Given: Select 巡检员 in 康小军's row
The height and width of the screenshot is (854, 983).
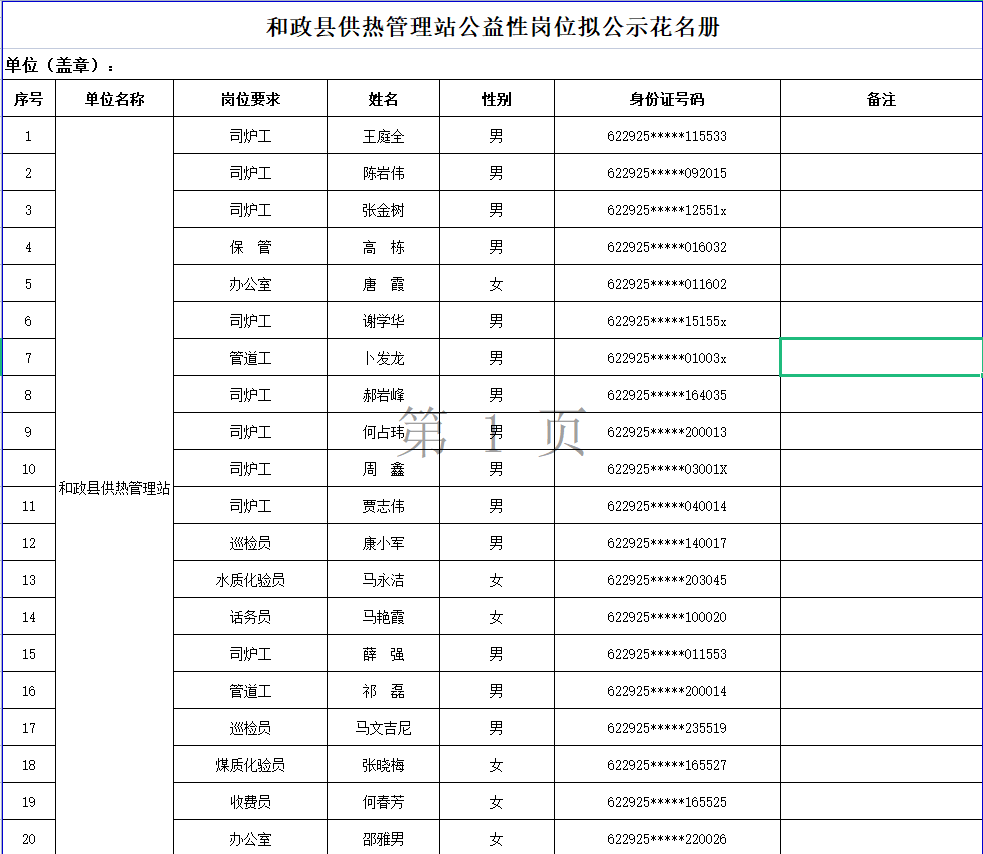Looking at the screenshot, I should pyautogui.click(x=250, y=542).
